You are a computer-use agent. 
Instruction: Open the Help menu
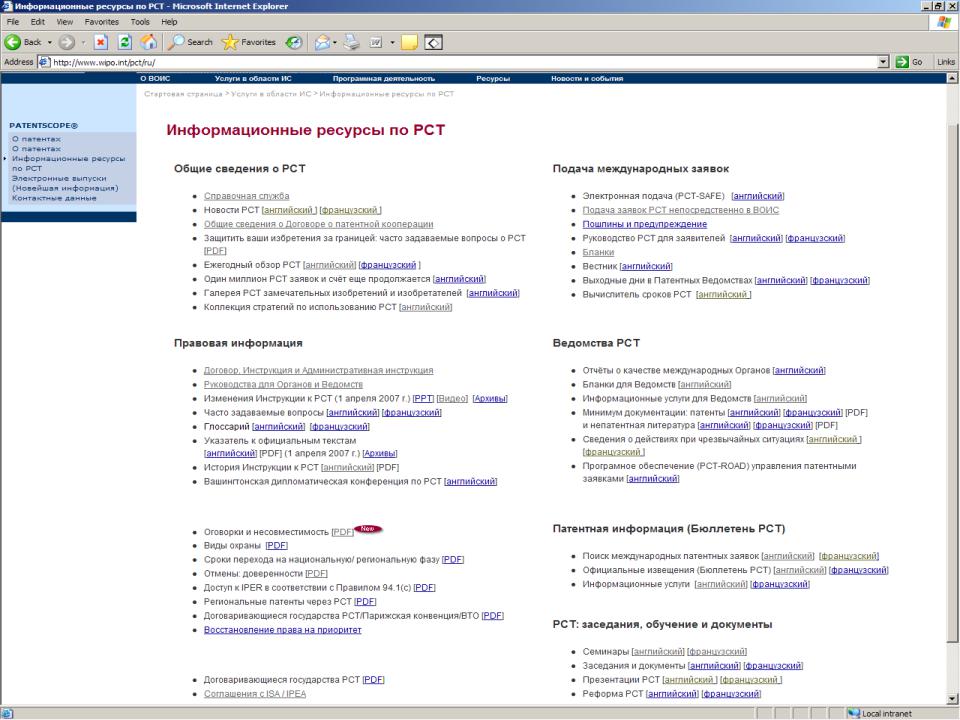(x=169, y=21)
